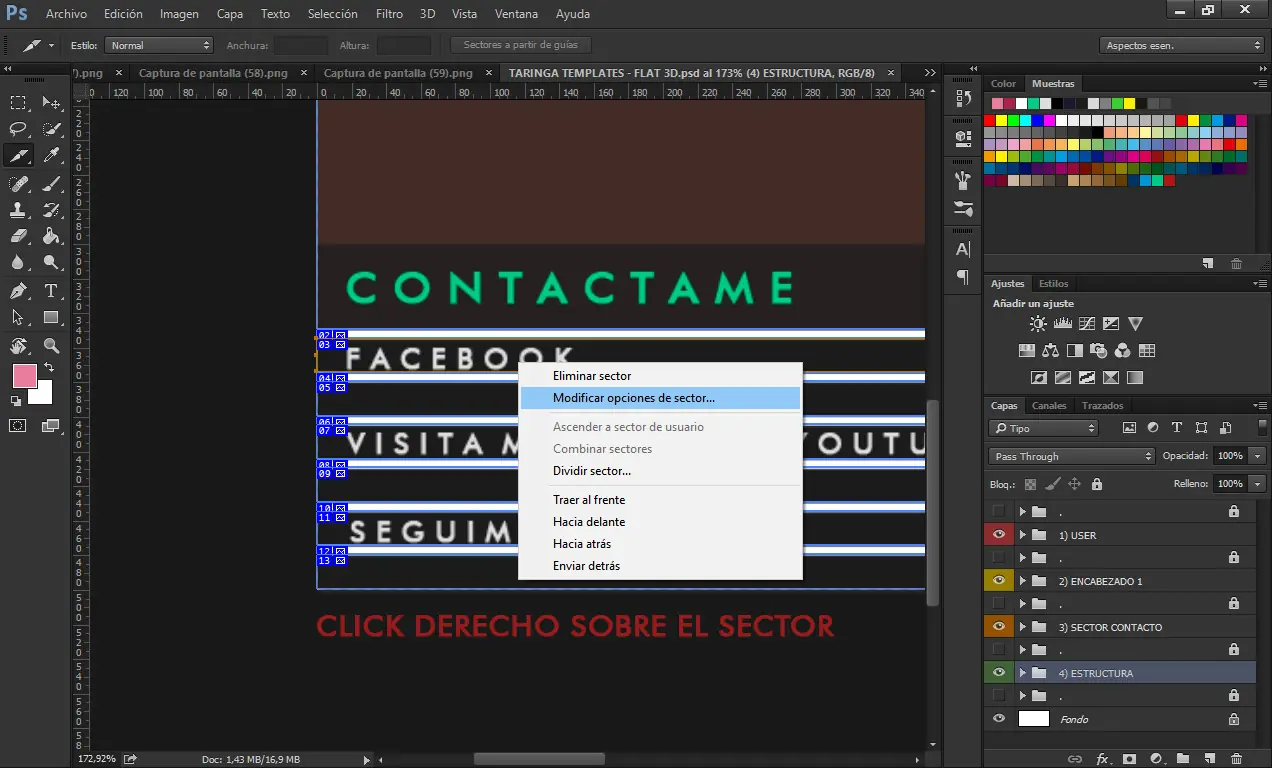Select the Zoom magnifier tool
Image resolution: width=1272 pixels, height=768 pixels.
[51, 346]
